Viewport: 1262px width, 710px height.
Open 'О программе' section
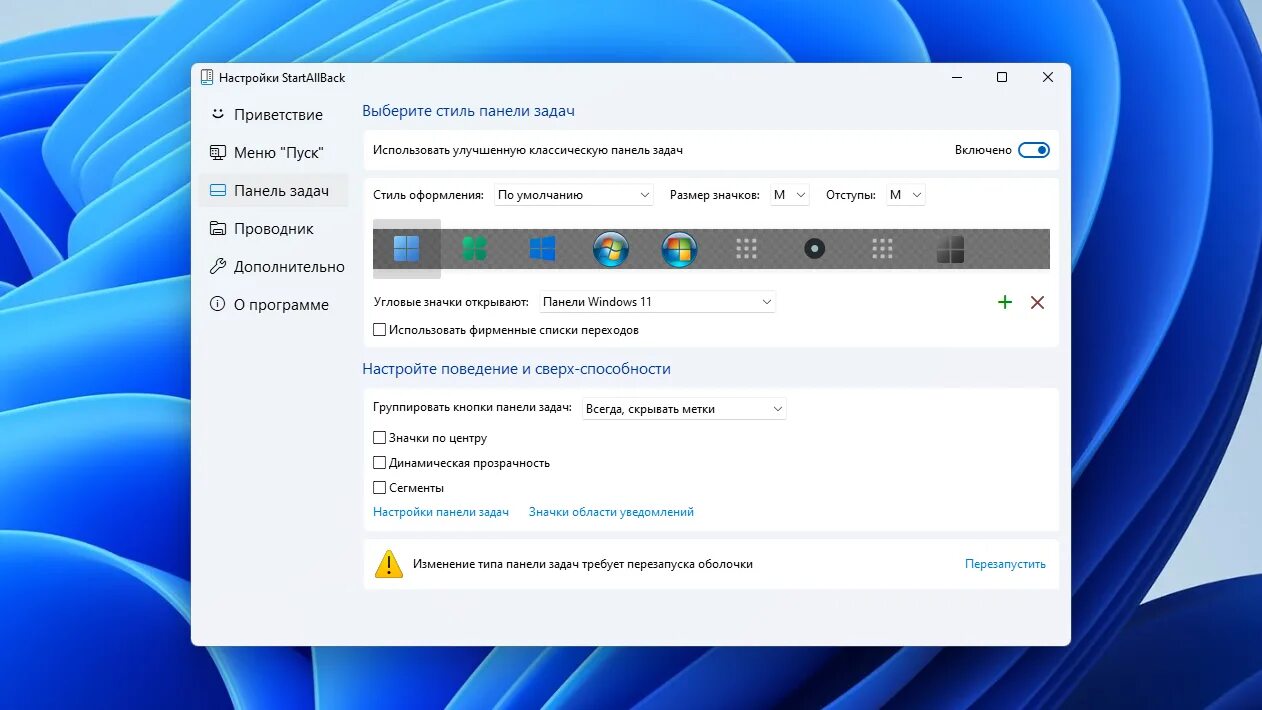(273, 305)
